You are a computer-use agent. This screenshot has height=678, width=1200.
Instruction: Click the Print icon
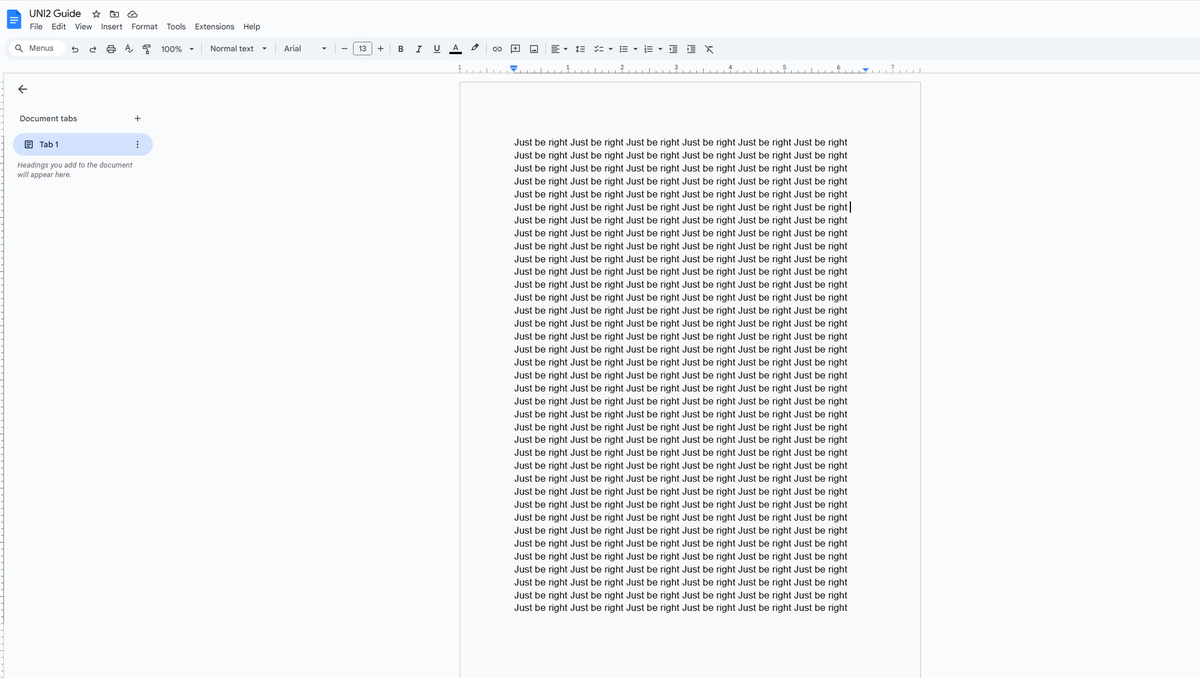coord(111,49)
